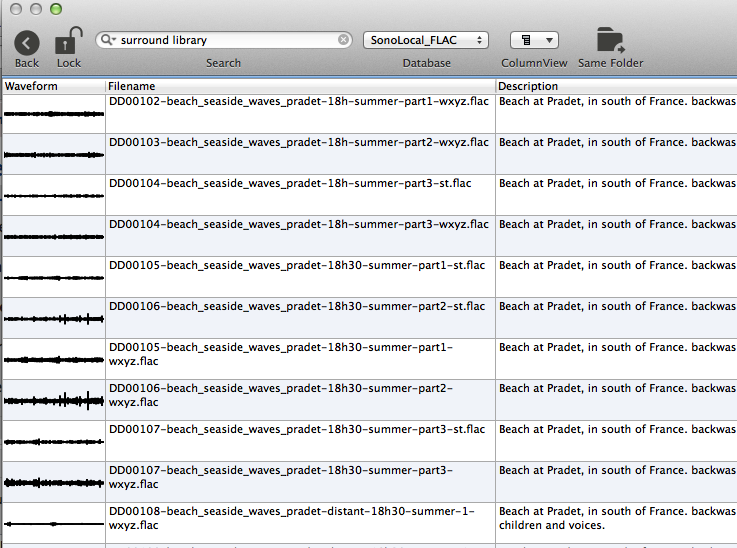Click the Description column header
This screenshot has width=737, height=548.
click(615, 86)
